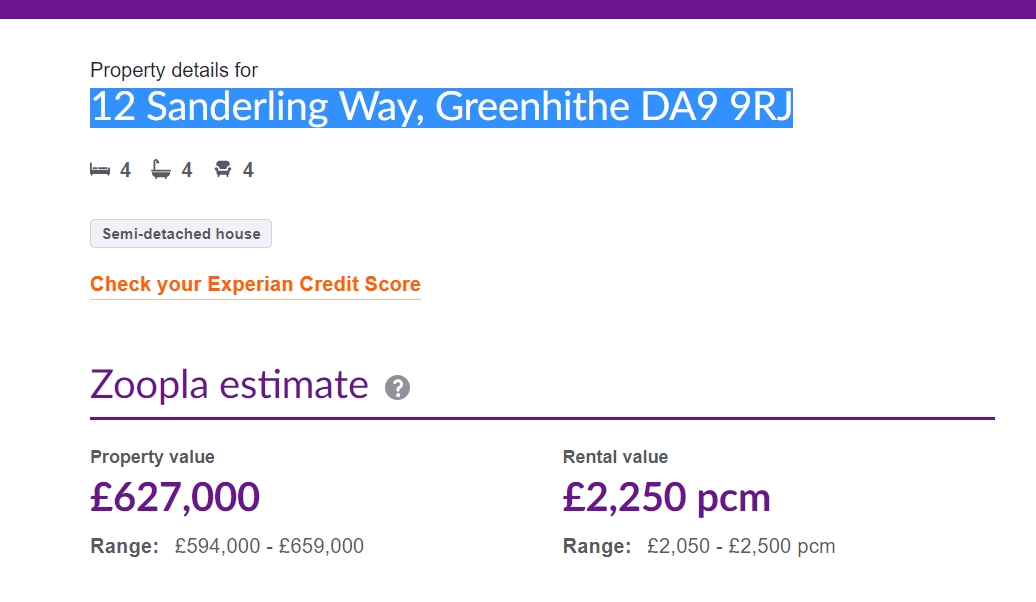Click the Property value label
The width and height of the screenshot is (1036, 602).
tap(152, 457)
